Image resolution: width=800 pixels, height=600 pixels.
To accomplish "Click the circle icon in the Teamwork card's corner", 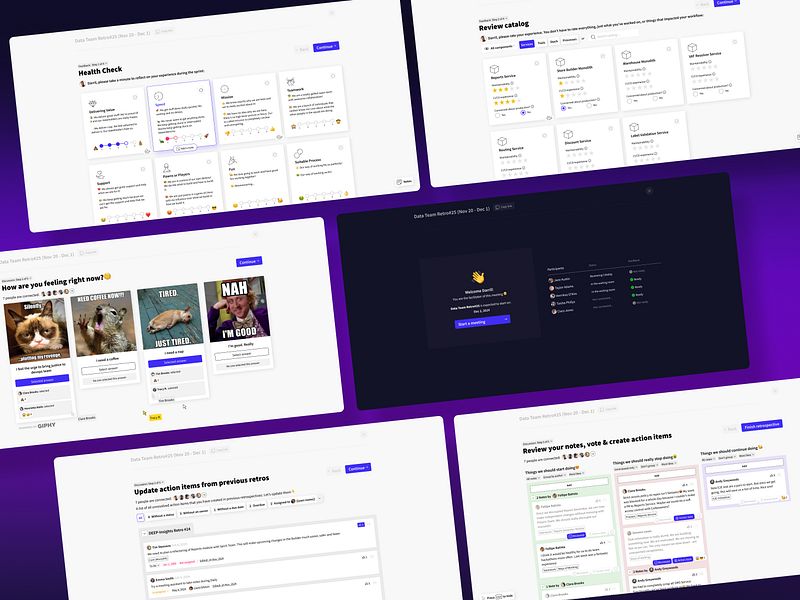I will pos(333,76).
